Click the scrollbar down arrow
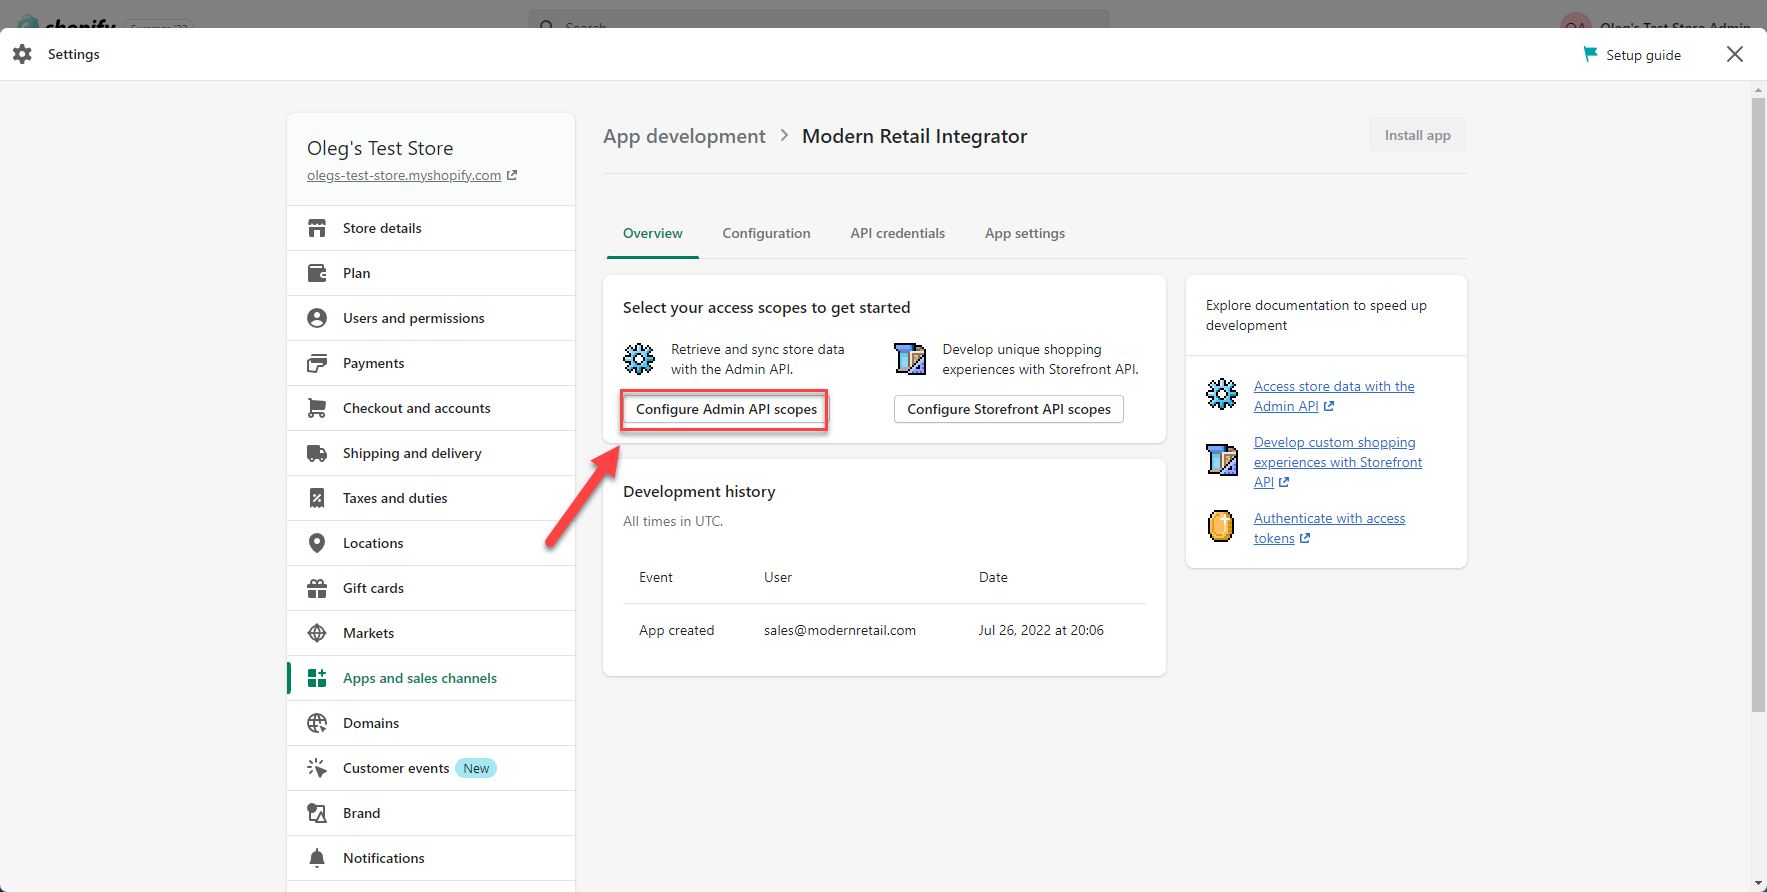Image resolution: width=1767 pixels, height=892 pixels. pos(1759,884)
